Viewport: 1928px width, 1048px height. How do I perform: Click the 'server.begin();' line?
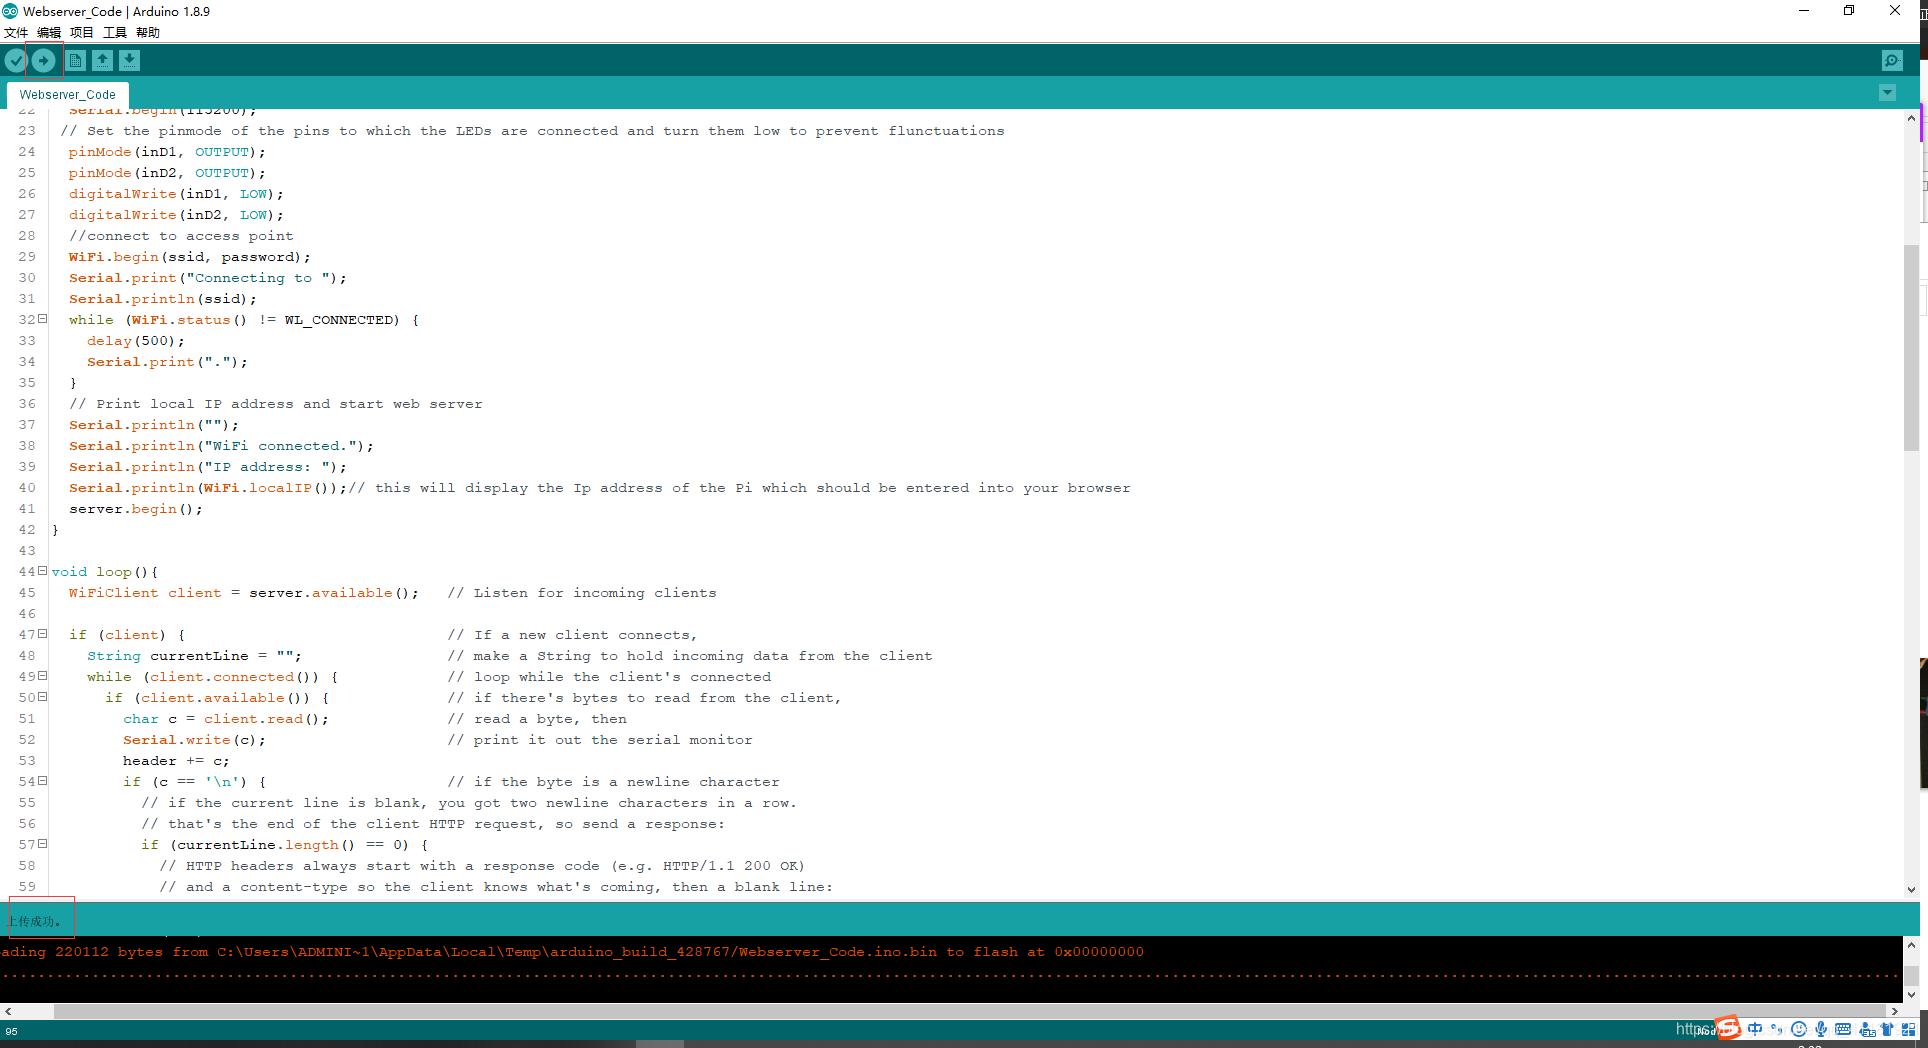click(x=136, y=509)
